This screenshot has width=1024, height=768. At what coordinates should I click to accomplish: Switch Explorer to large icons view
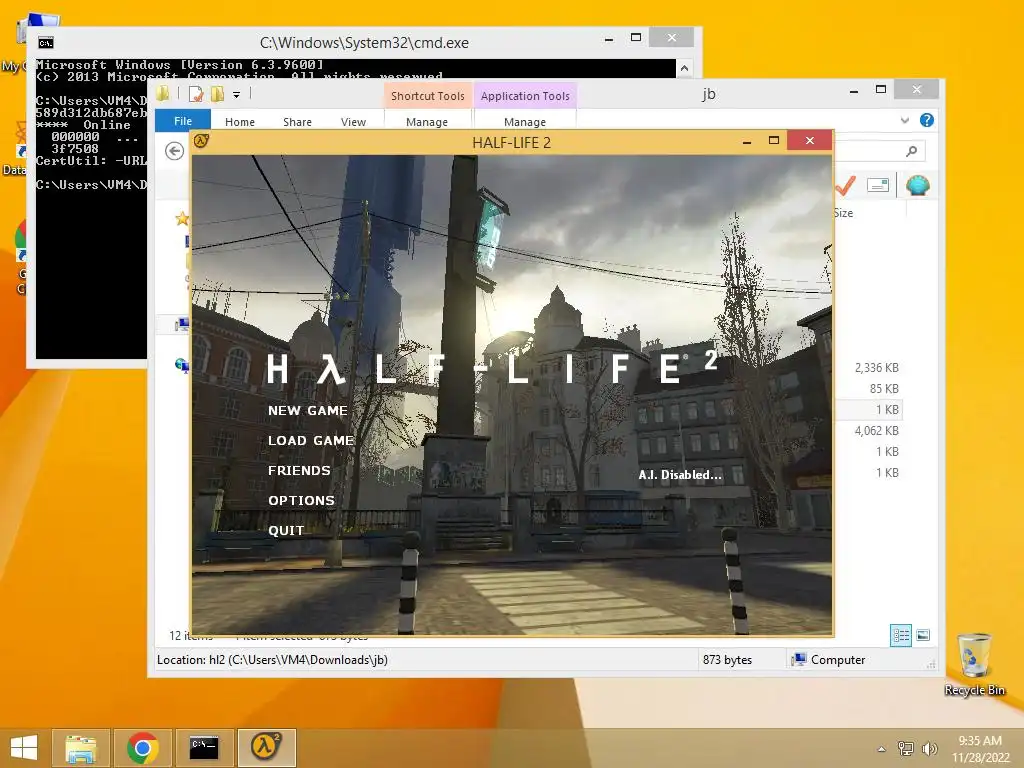(x=923, y=635)
